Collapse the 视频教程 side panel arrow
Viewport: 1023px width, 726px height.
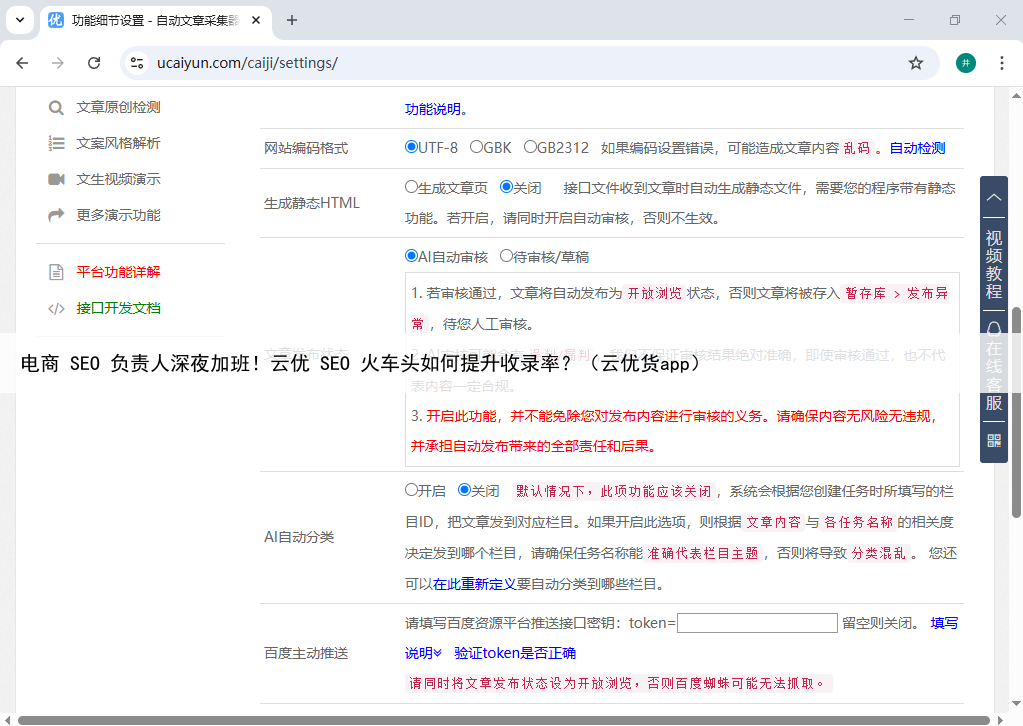[993, 198]
